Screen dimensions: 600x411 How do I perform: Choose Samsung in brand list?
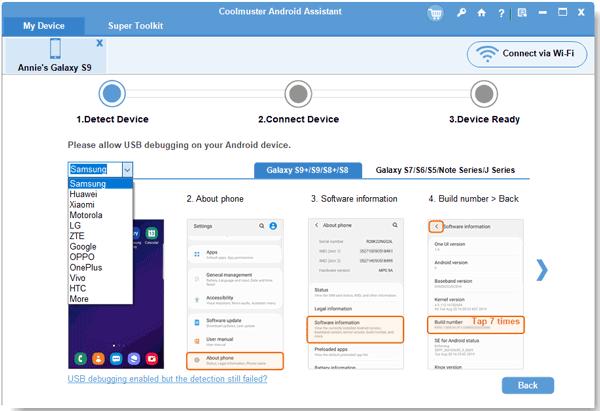coord(100,184)
